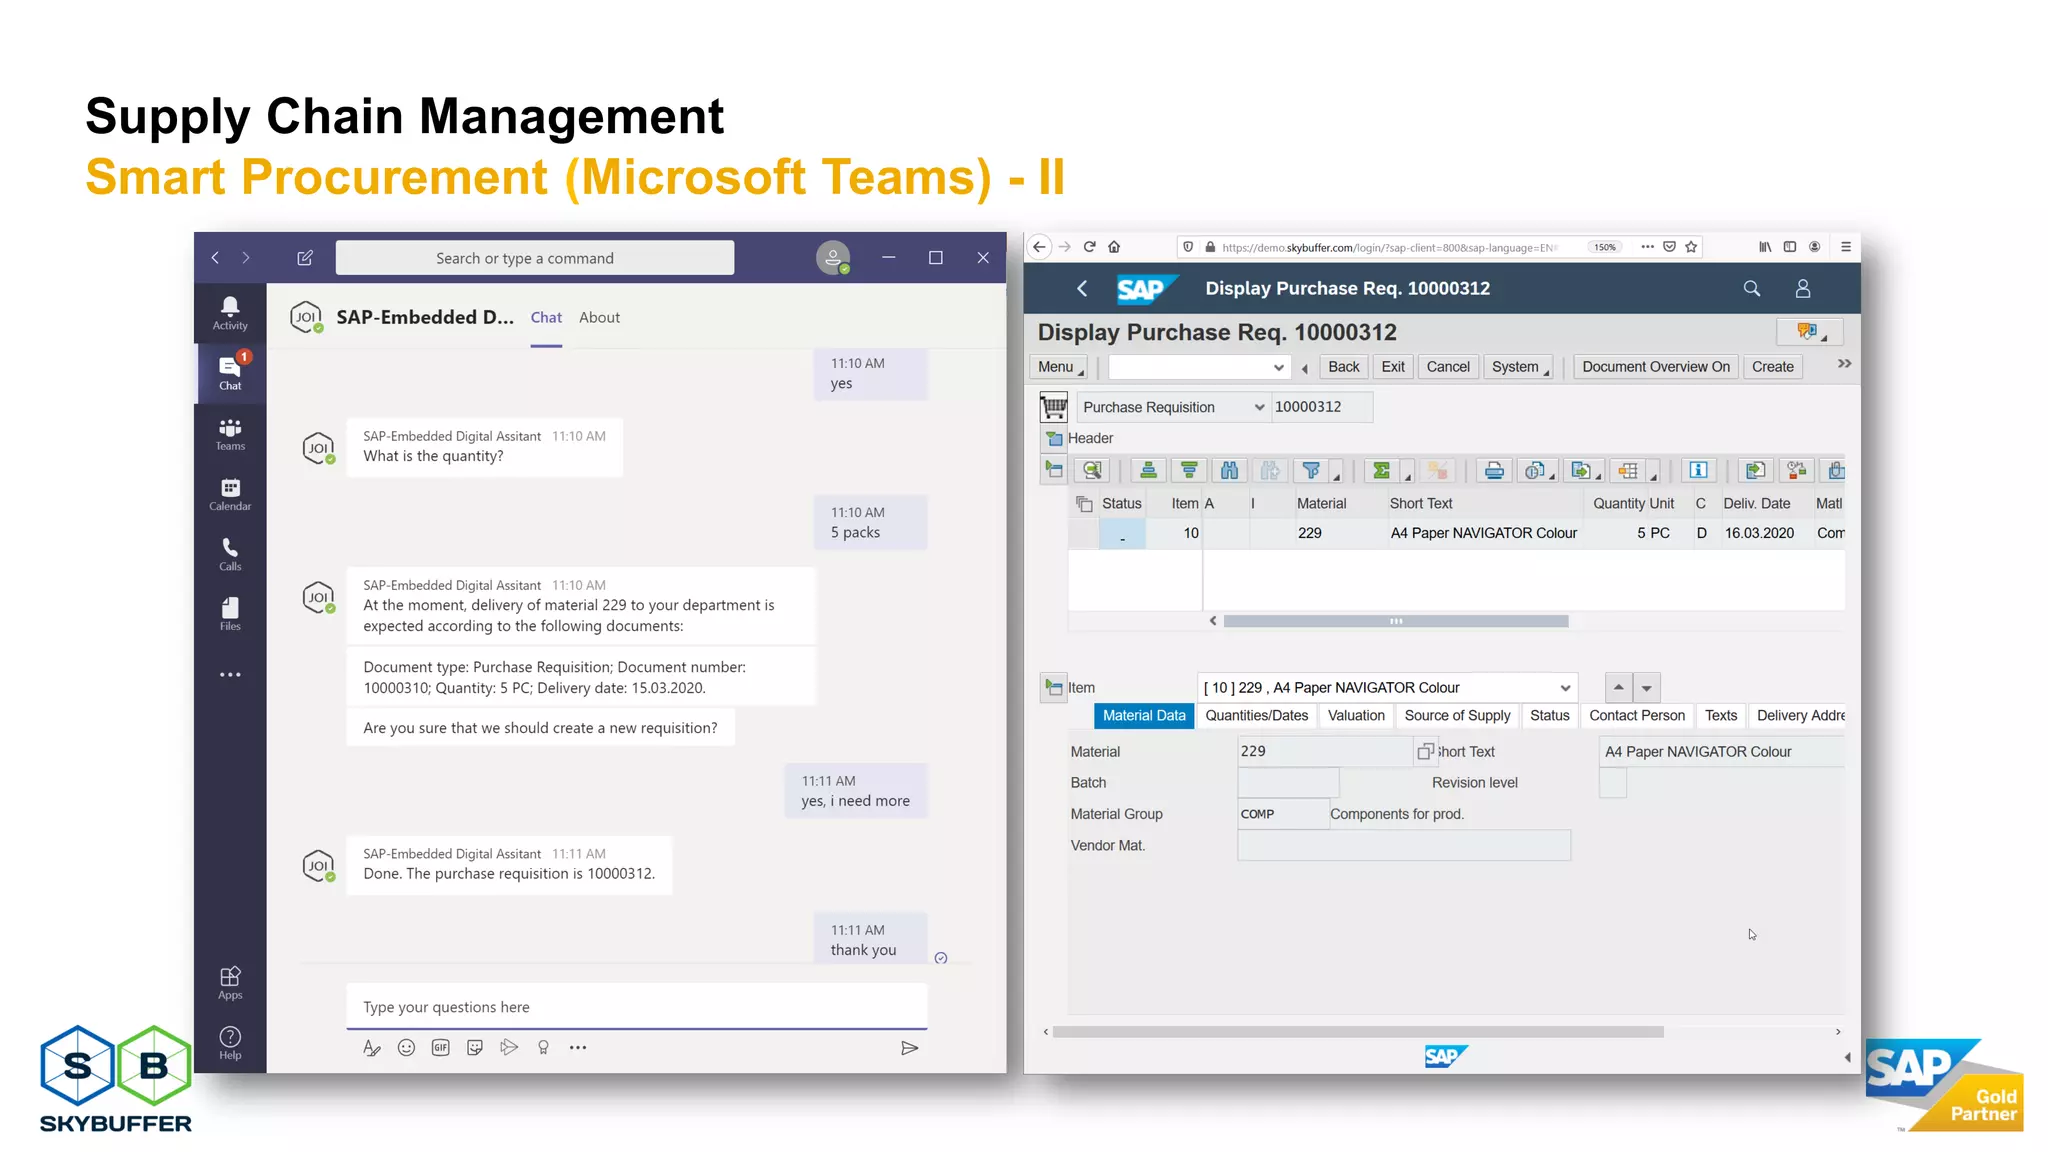Screen dimensions: 2048x1152
Task: Open emoji picker in Teams compose bar
Action: pyautogui.click(x=406, y=1048)
